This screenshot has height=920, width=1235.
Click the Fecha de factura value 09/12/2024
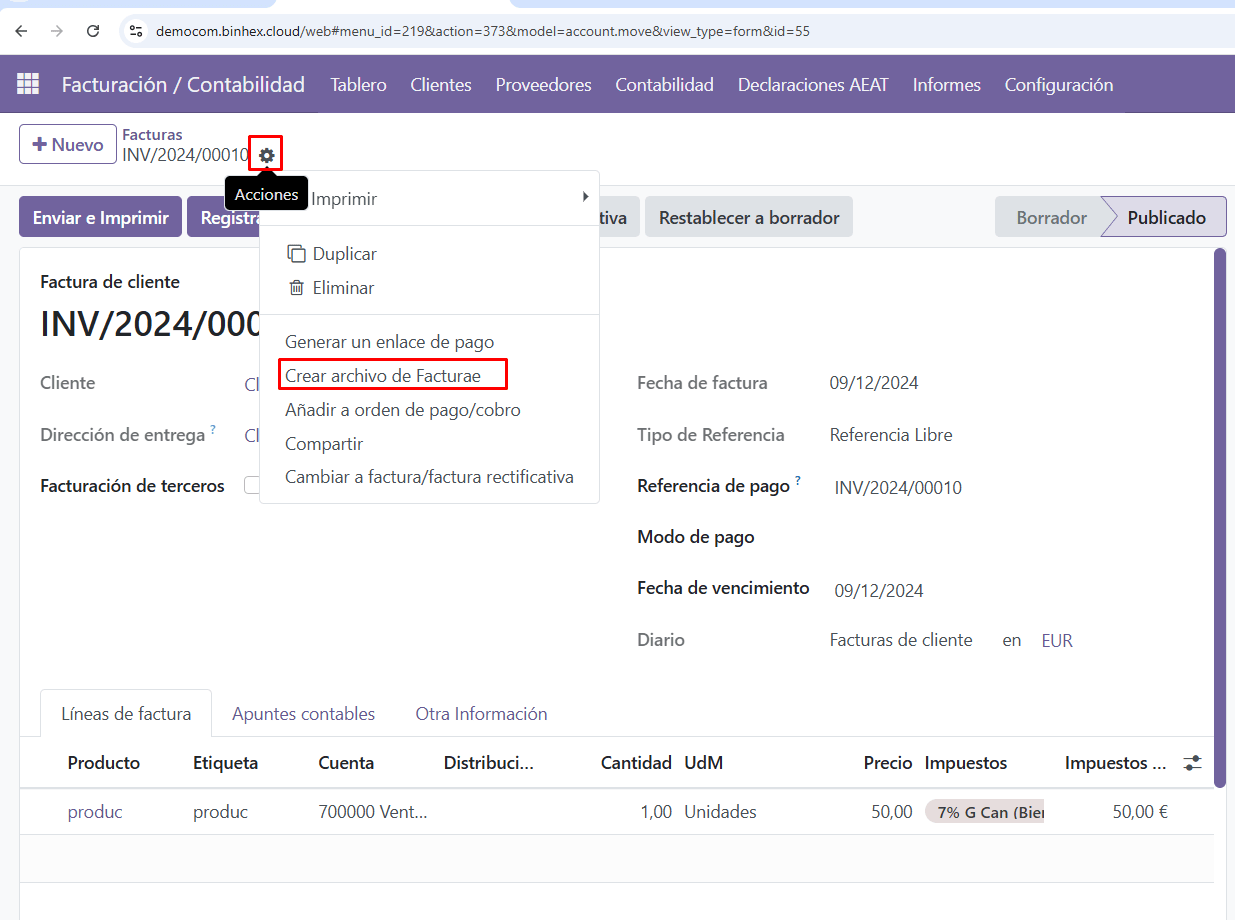(874, 383)
